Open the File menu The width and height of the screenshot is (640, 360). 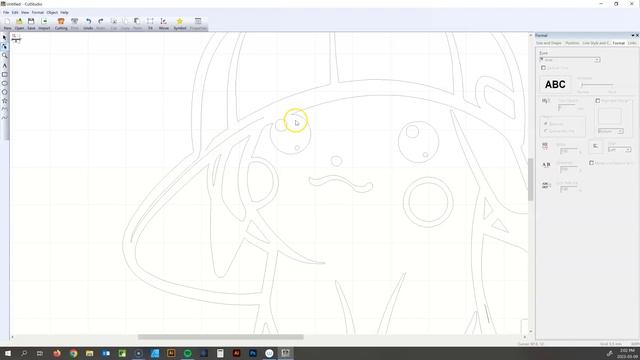click(6, 12)
